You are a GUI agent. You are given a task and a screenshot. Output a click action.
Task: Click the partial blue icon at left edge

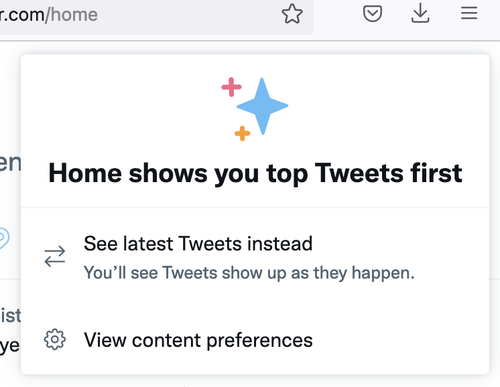pos(4,238)
